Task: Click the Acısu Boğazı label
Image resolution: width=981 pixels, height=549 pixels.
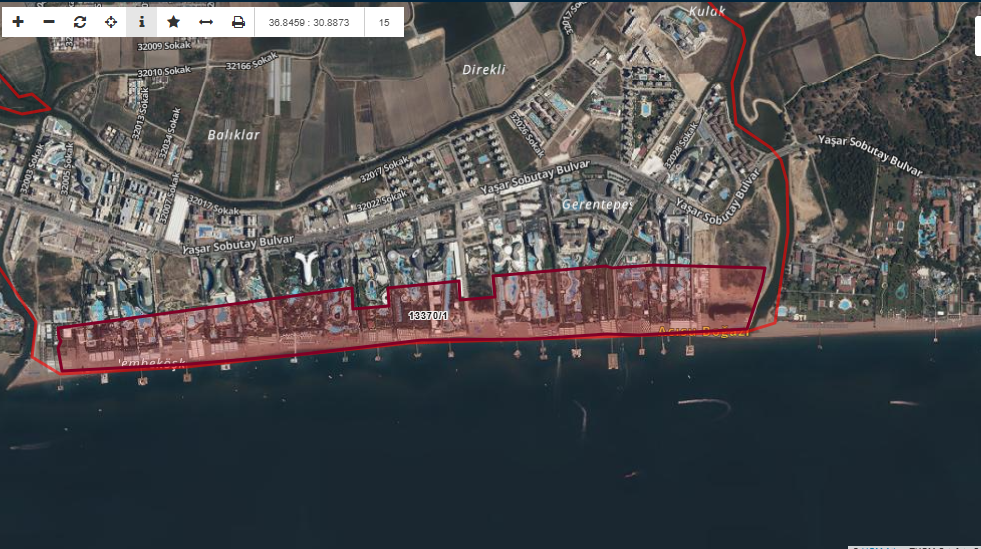Action: 703,331
